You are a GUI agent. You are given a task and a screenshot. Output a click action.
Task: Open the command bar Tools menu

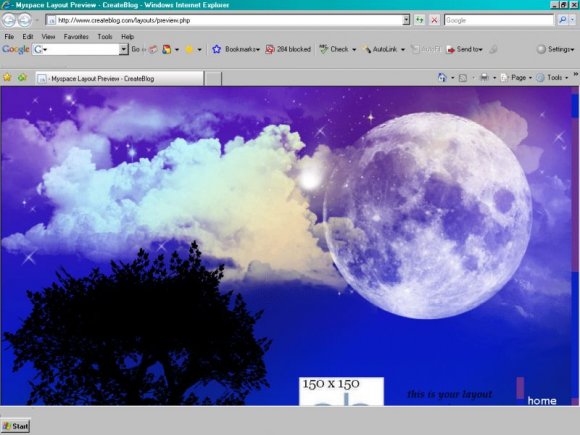[x=552, y=78]
